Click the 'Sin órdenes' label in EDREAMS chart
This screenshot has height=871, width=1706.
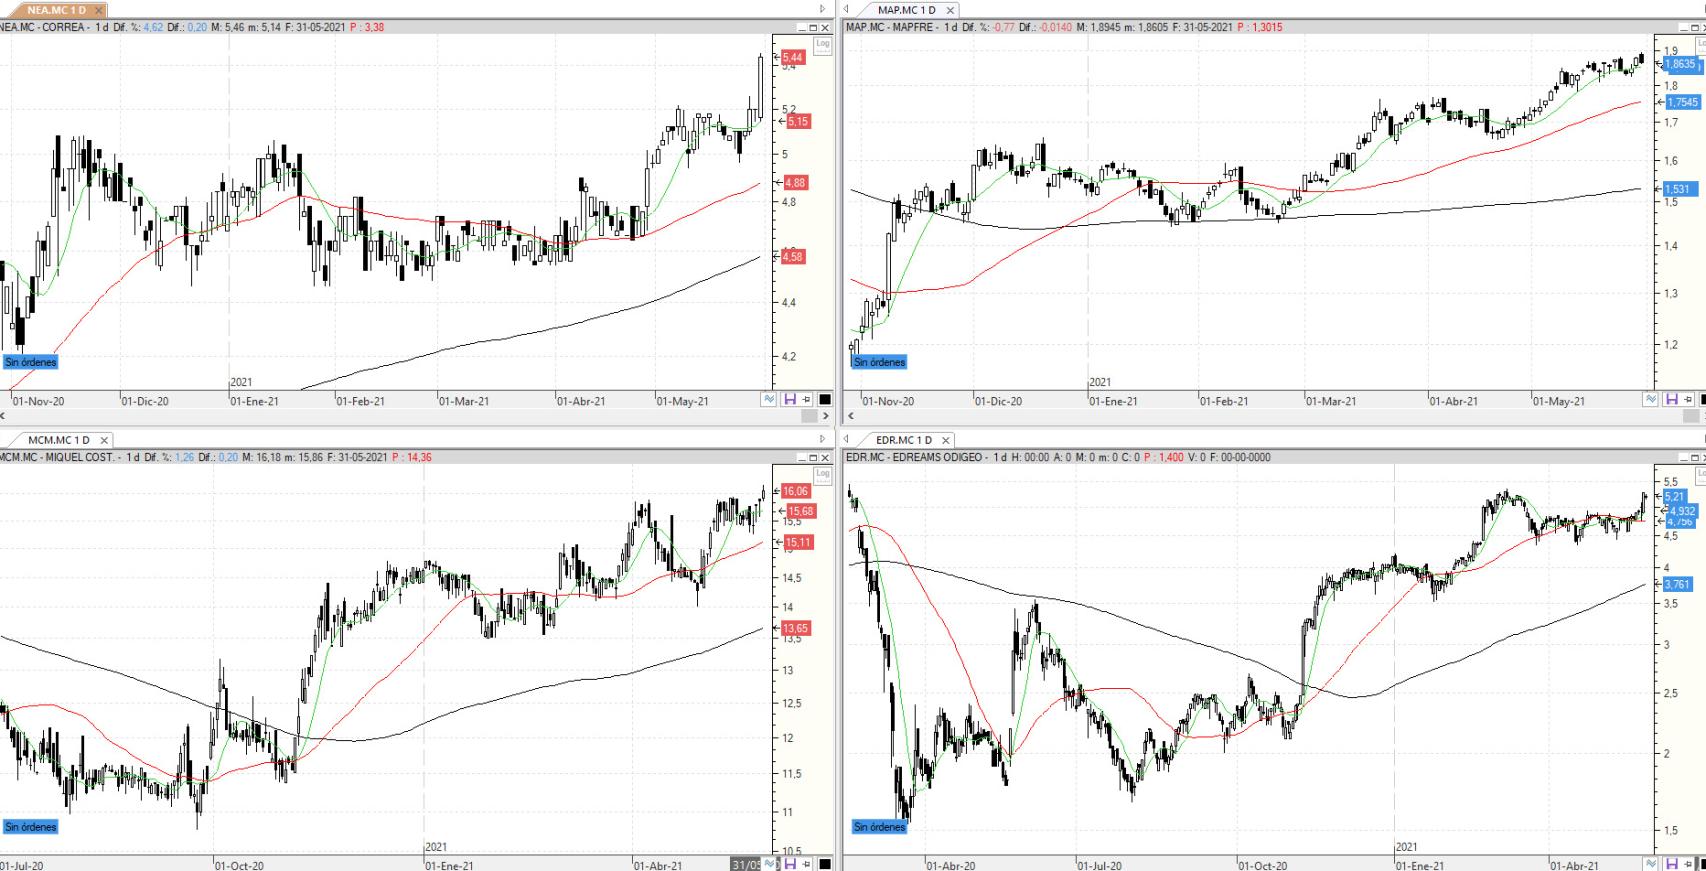879,827
